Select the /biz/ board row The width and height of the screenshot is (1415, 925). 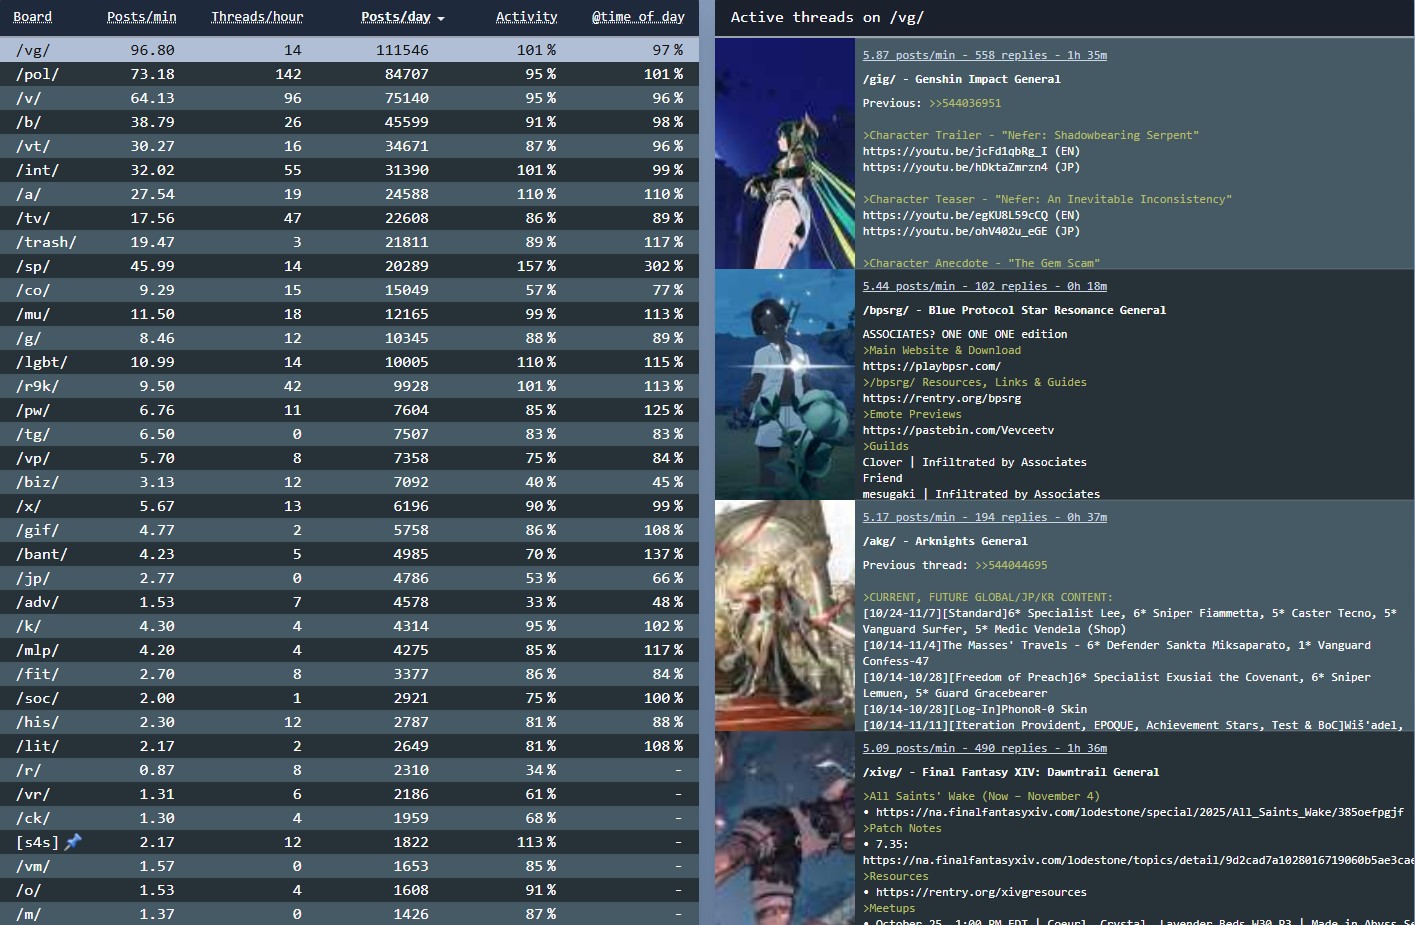[x=349, y=482]
